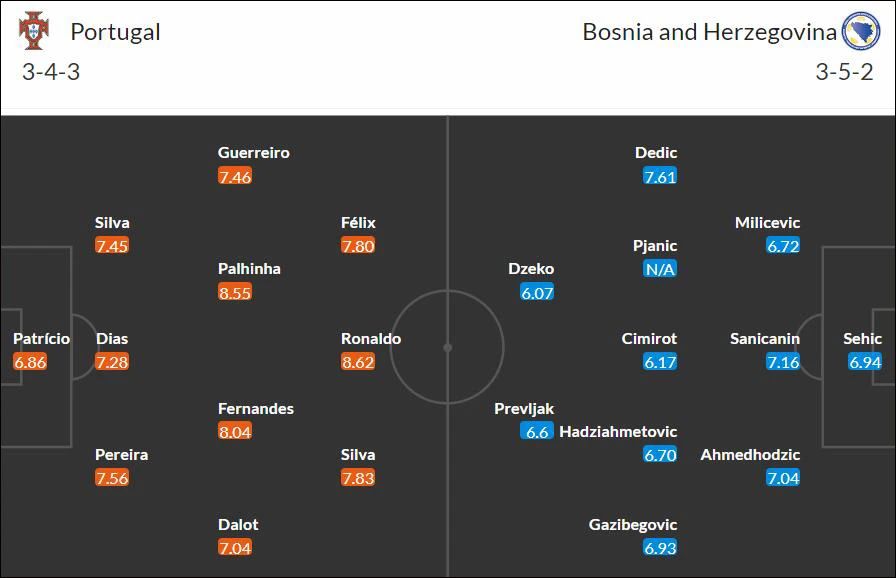Click Dzeko's 6.07 rating badge
This screenshot has width=896, height=578.
[537, 292]
